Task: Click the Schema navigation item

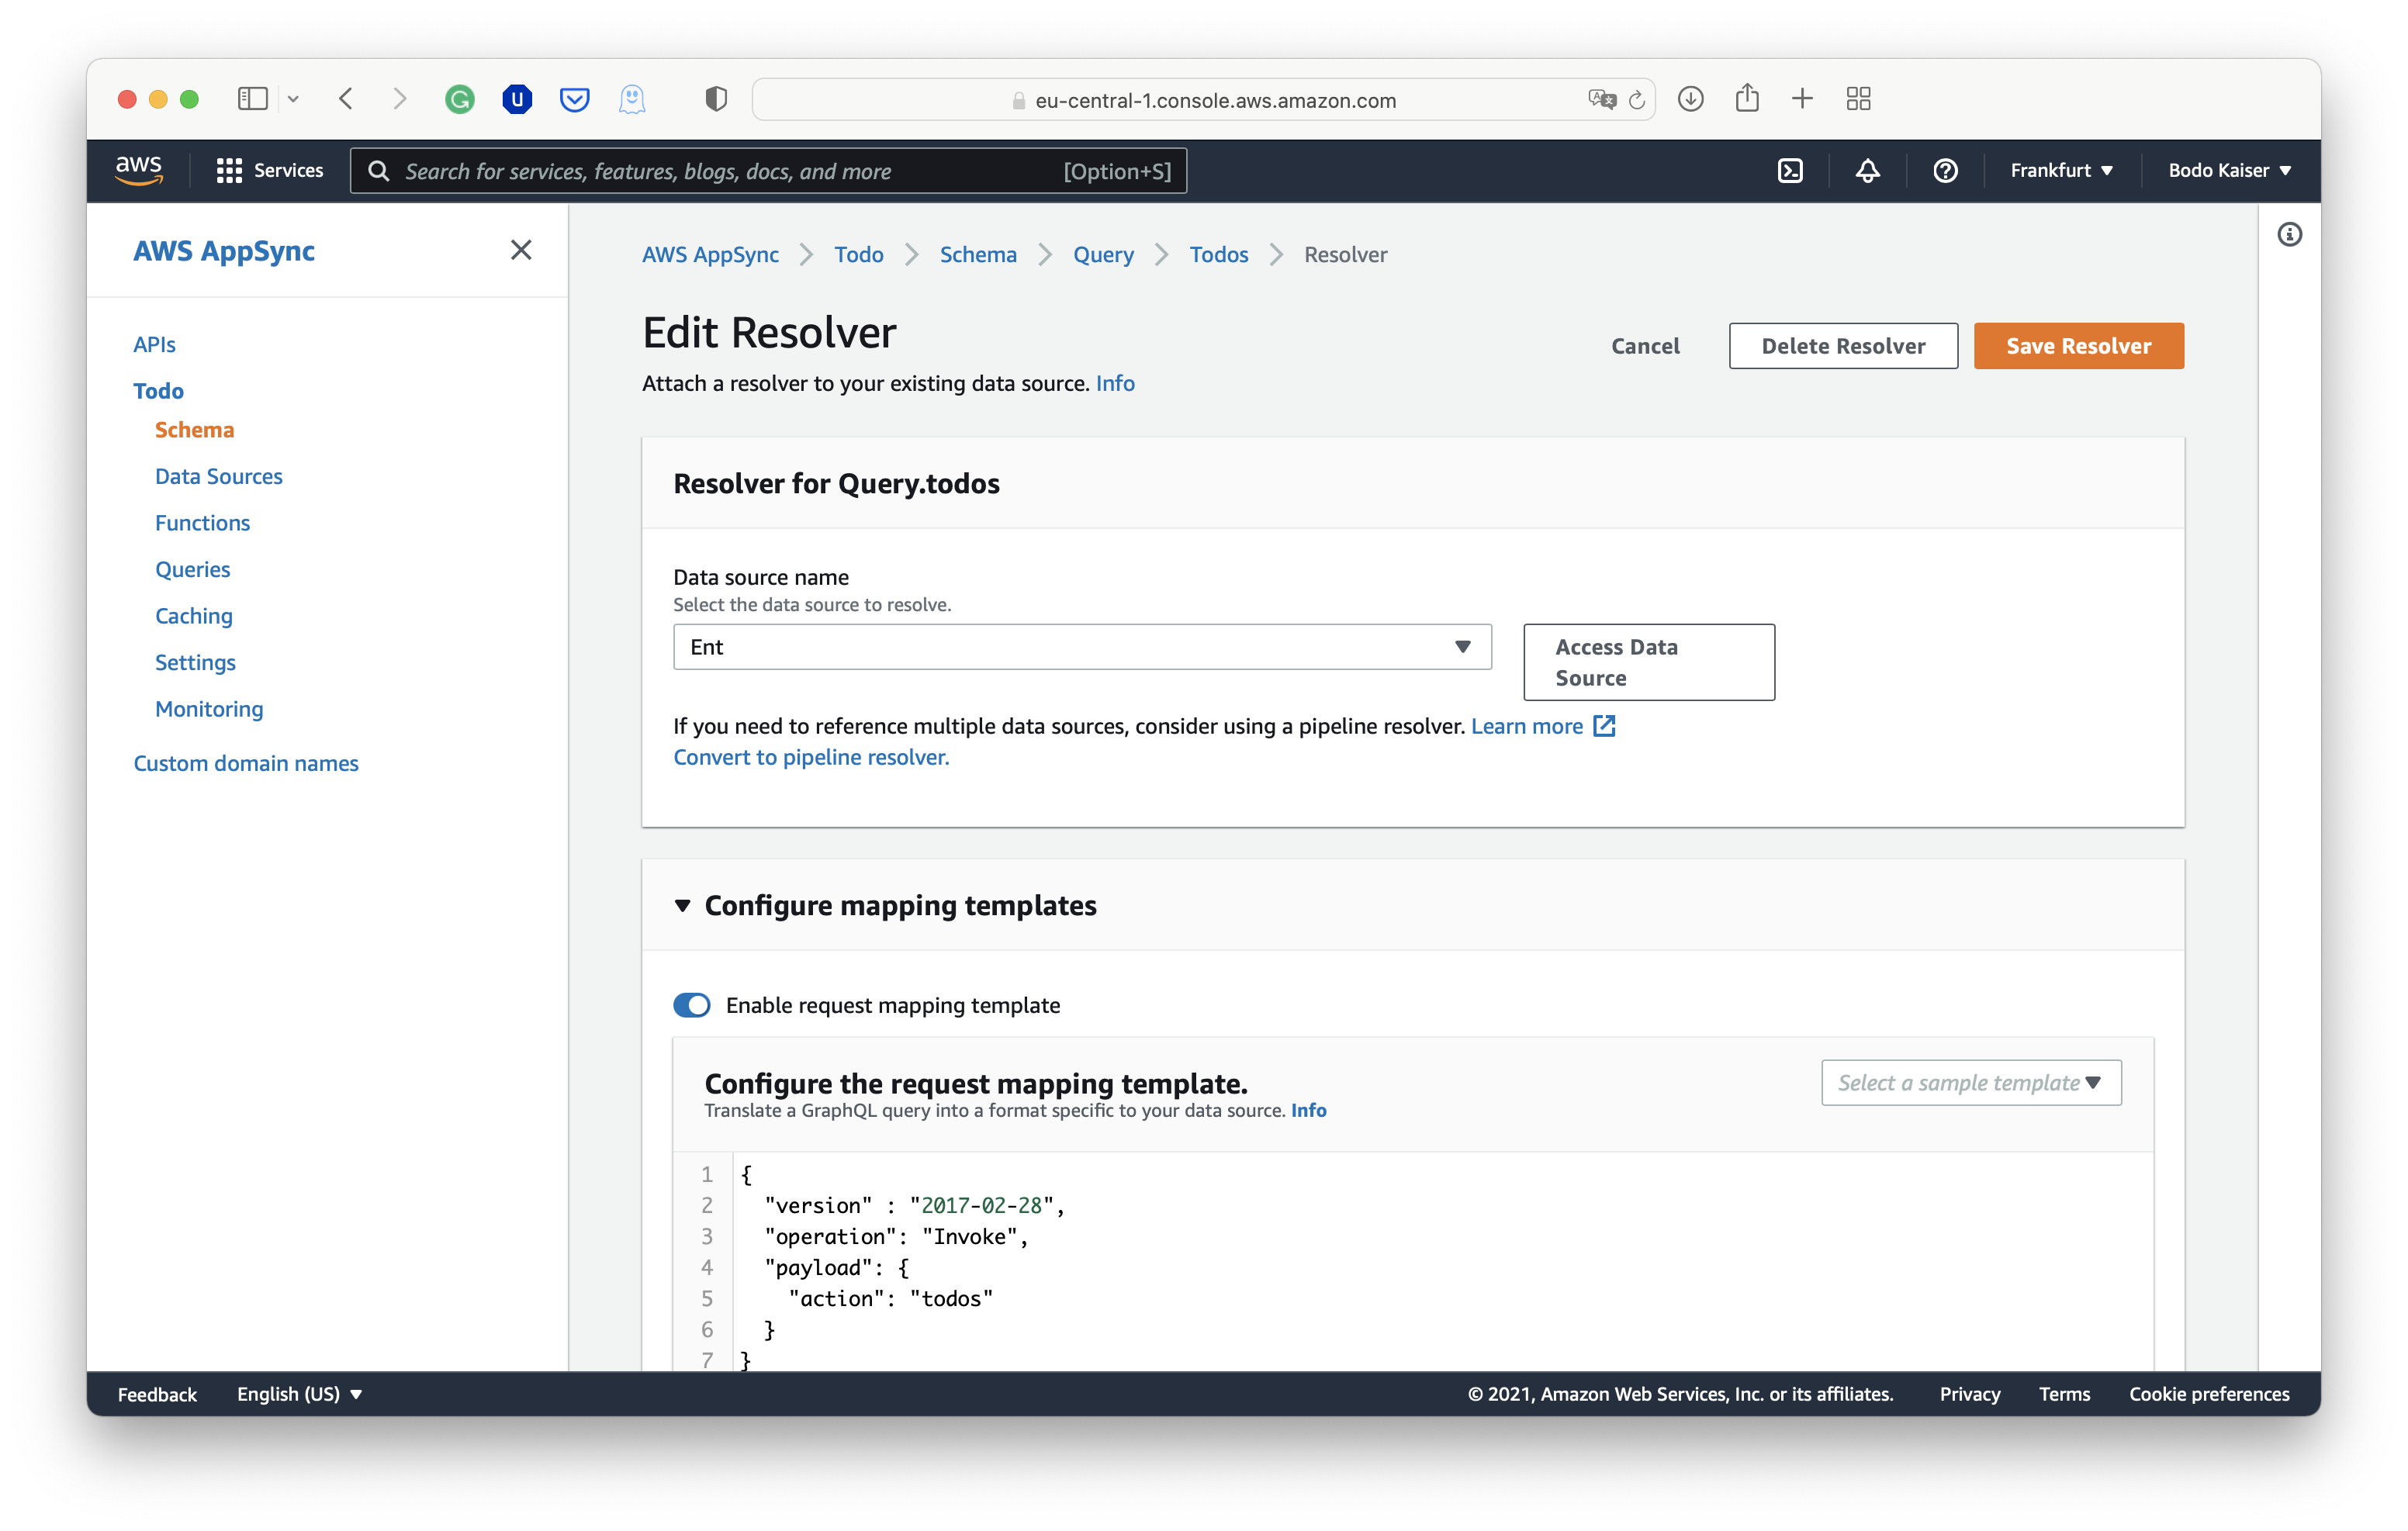Action: tap(195, 428)
